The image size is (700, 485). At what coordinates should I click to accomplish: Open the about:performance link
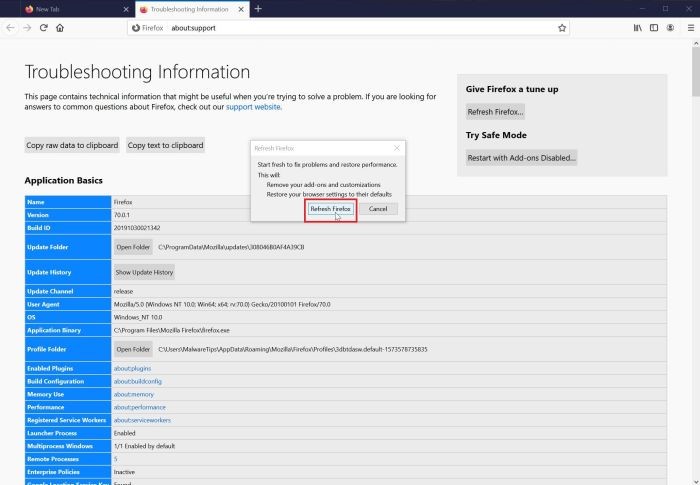pyautogui.click(x=139, y=407)
